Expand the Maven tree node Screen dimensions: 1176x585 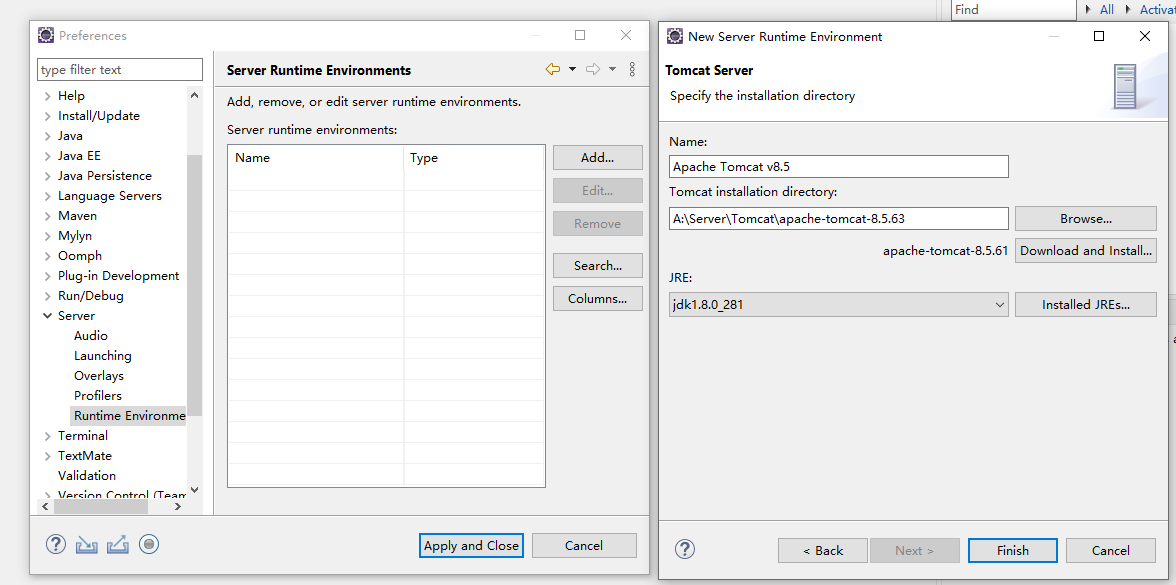click(x=48, y=216)
